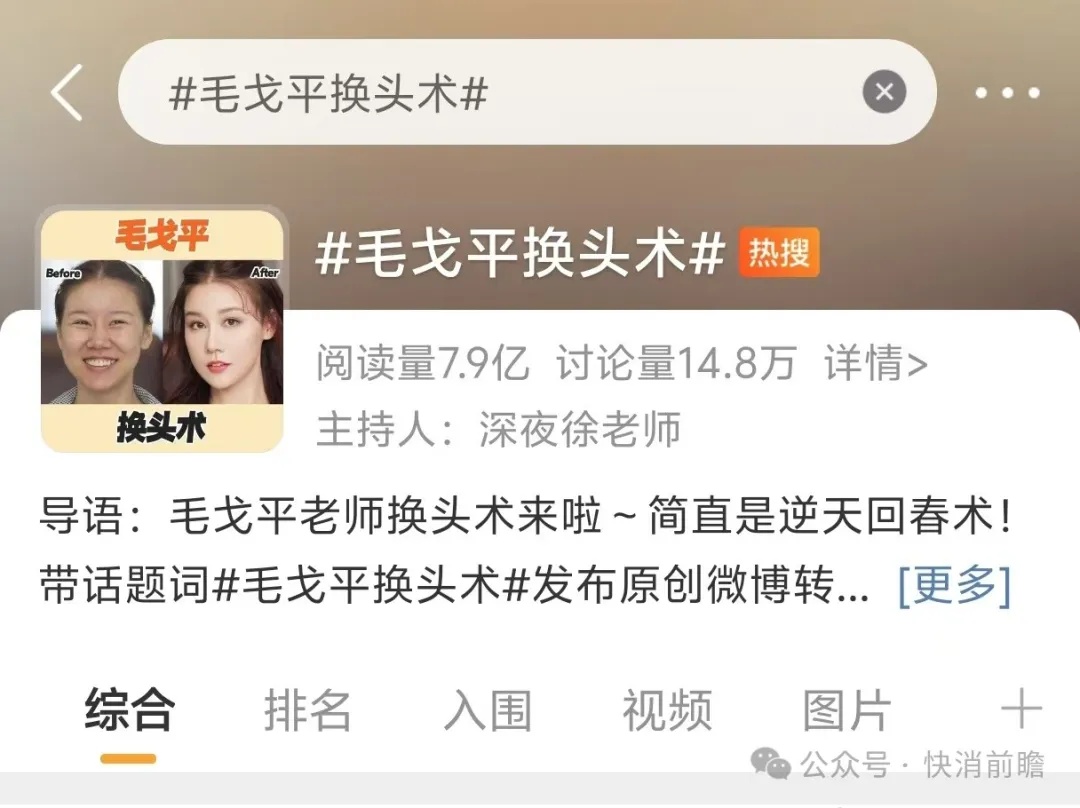This screenshot has width=1080, height=808.
Task: Clear the search text with the X icon
Action: [x=884, y=92]
